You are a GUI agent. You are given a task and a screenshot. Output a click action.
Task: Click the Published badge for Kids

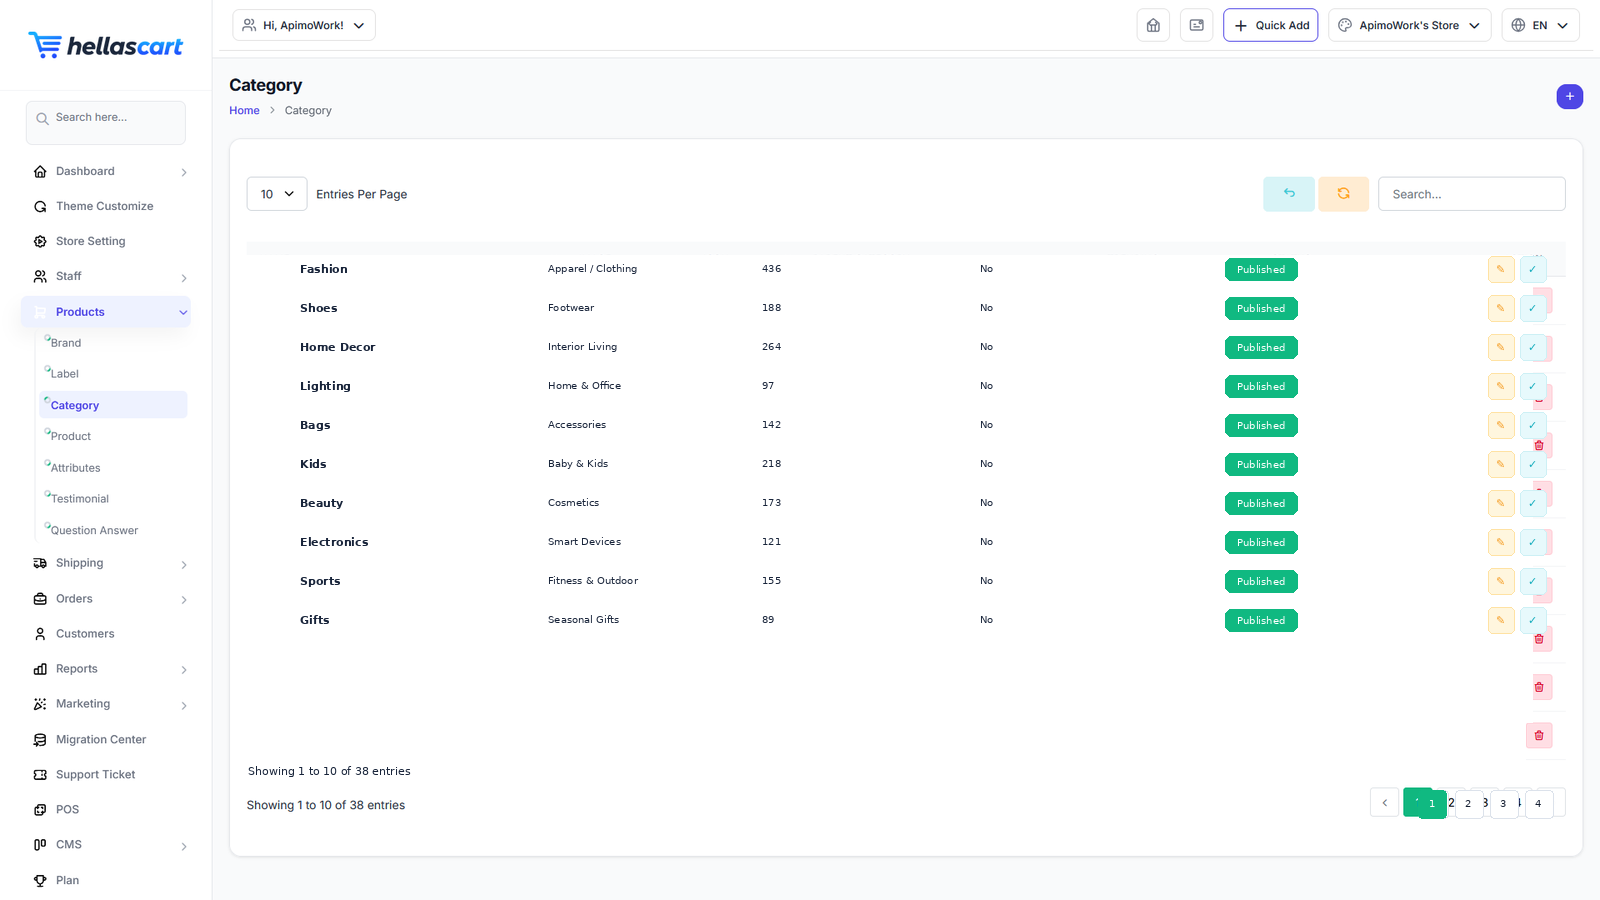tap(1261, 465)
